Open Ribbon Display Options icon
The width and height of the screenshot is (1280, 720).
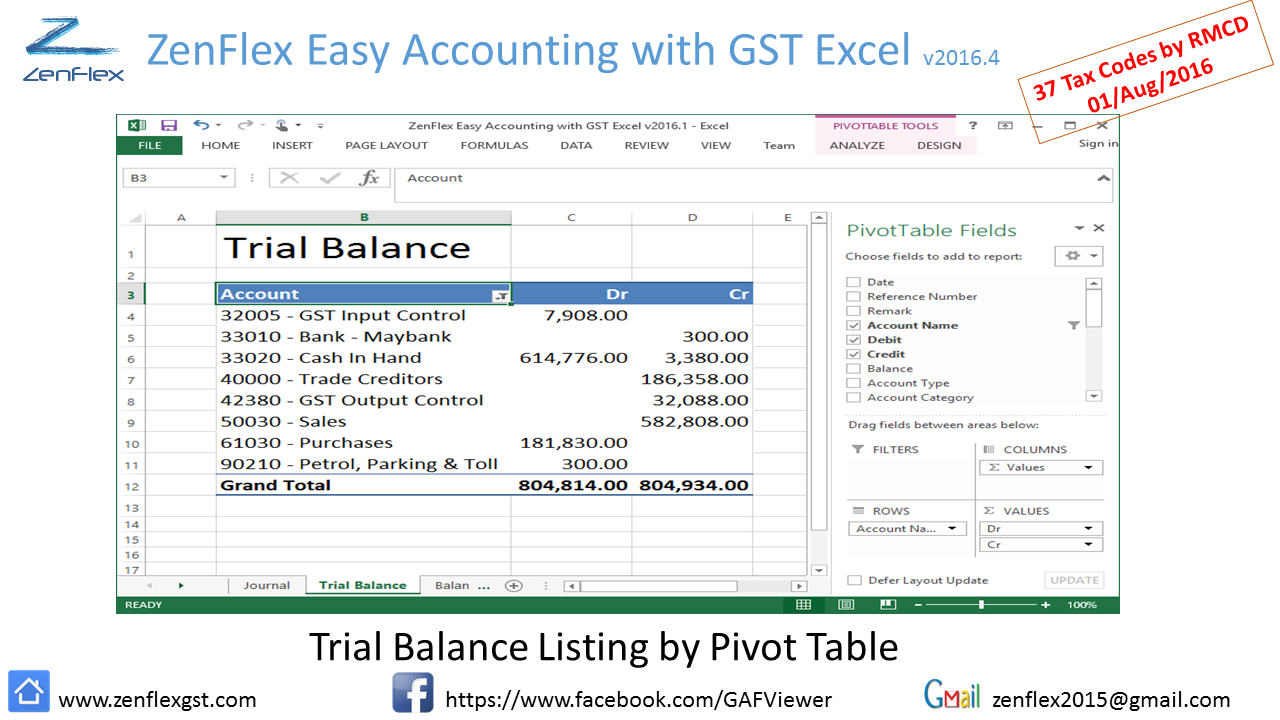1005,126
